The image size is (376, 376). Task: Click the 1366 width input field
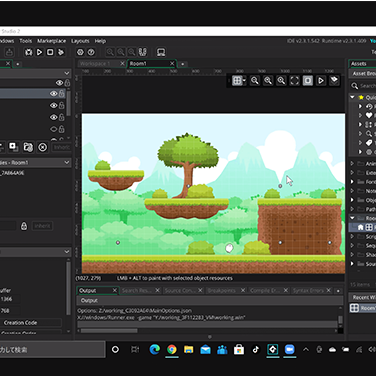pos(9,299)
